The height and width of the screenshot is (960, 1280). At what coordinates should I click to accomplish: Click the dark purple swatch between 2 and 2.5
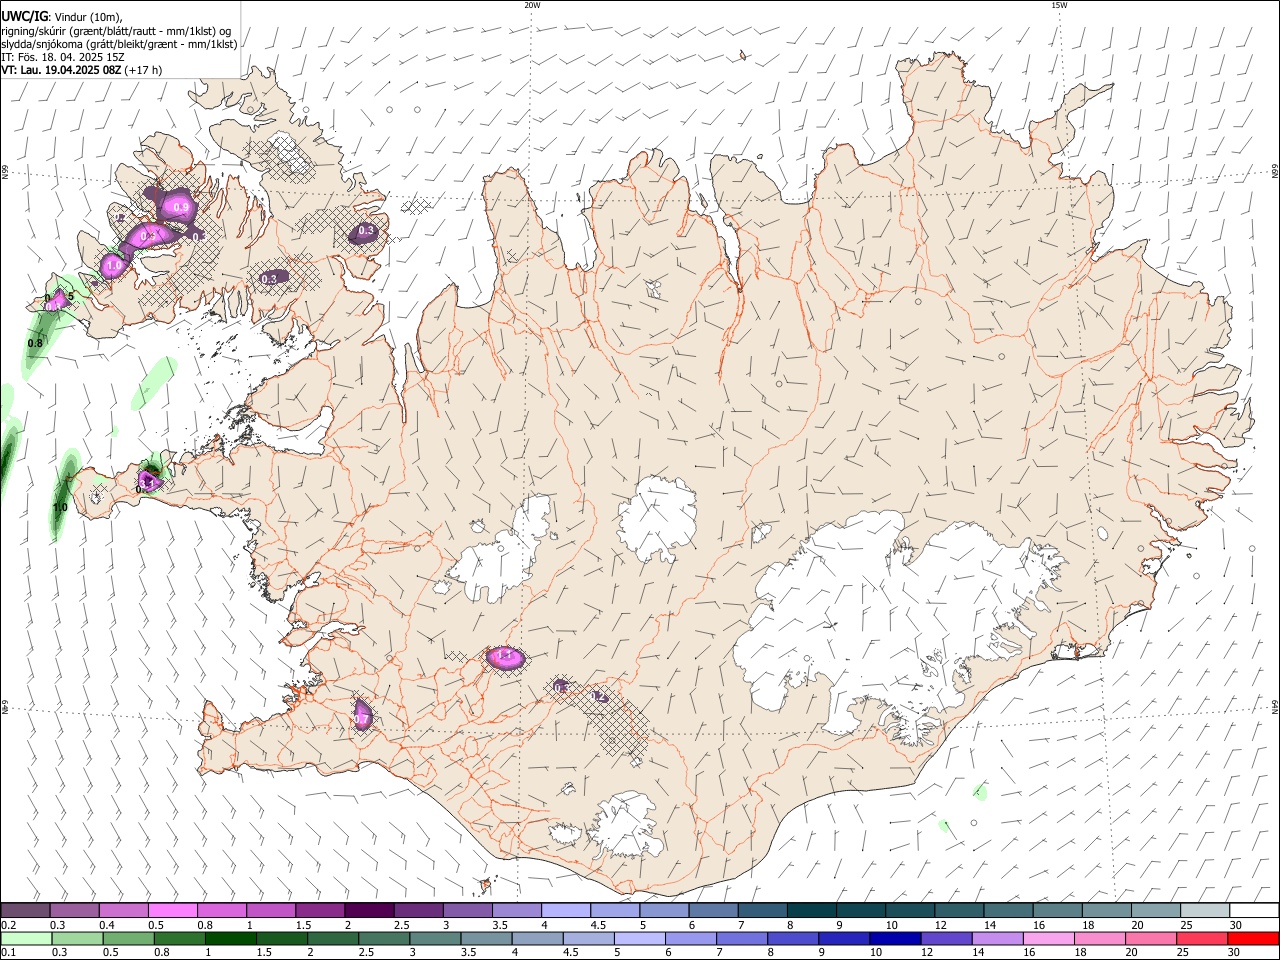pyautogui.click(x=369, y=911)
